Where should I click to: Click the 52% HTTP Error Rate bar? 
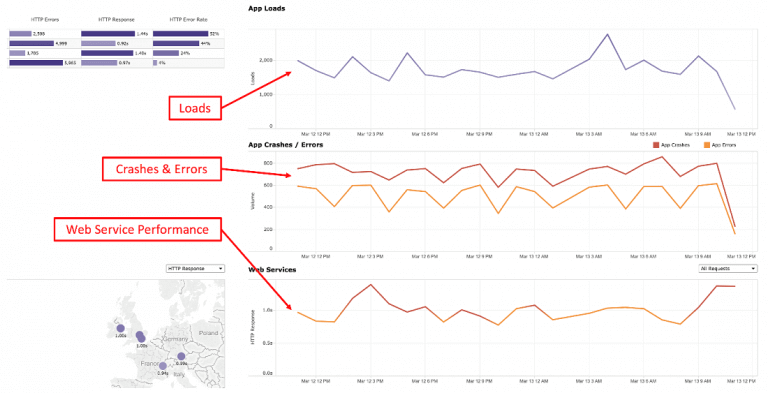(x=180, y=34)
